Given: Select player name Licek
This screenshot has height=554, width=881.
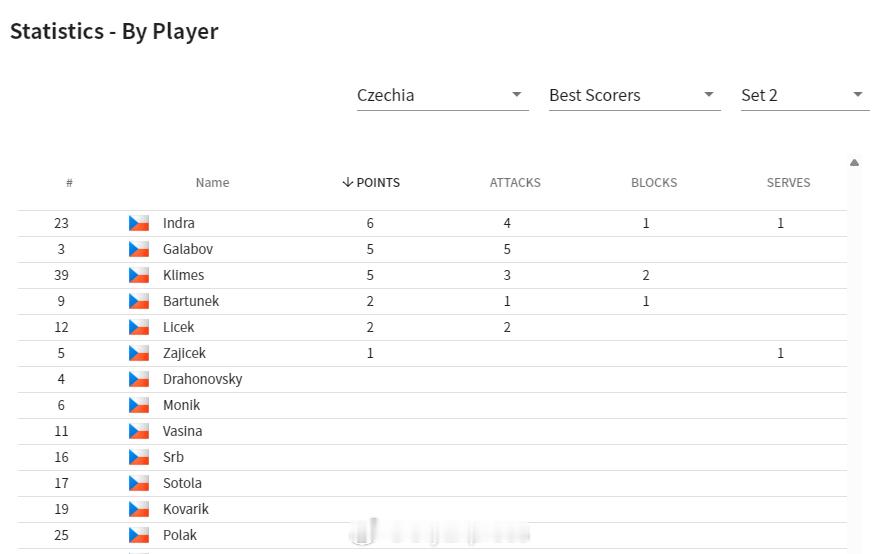Looking at the screenshot, I should point(179,328).
